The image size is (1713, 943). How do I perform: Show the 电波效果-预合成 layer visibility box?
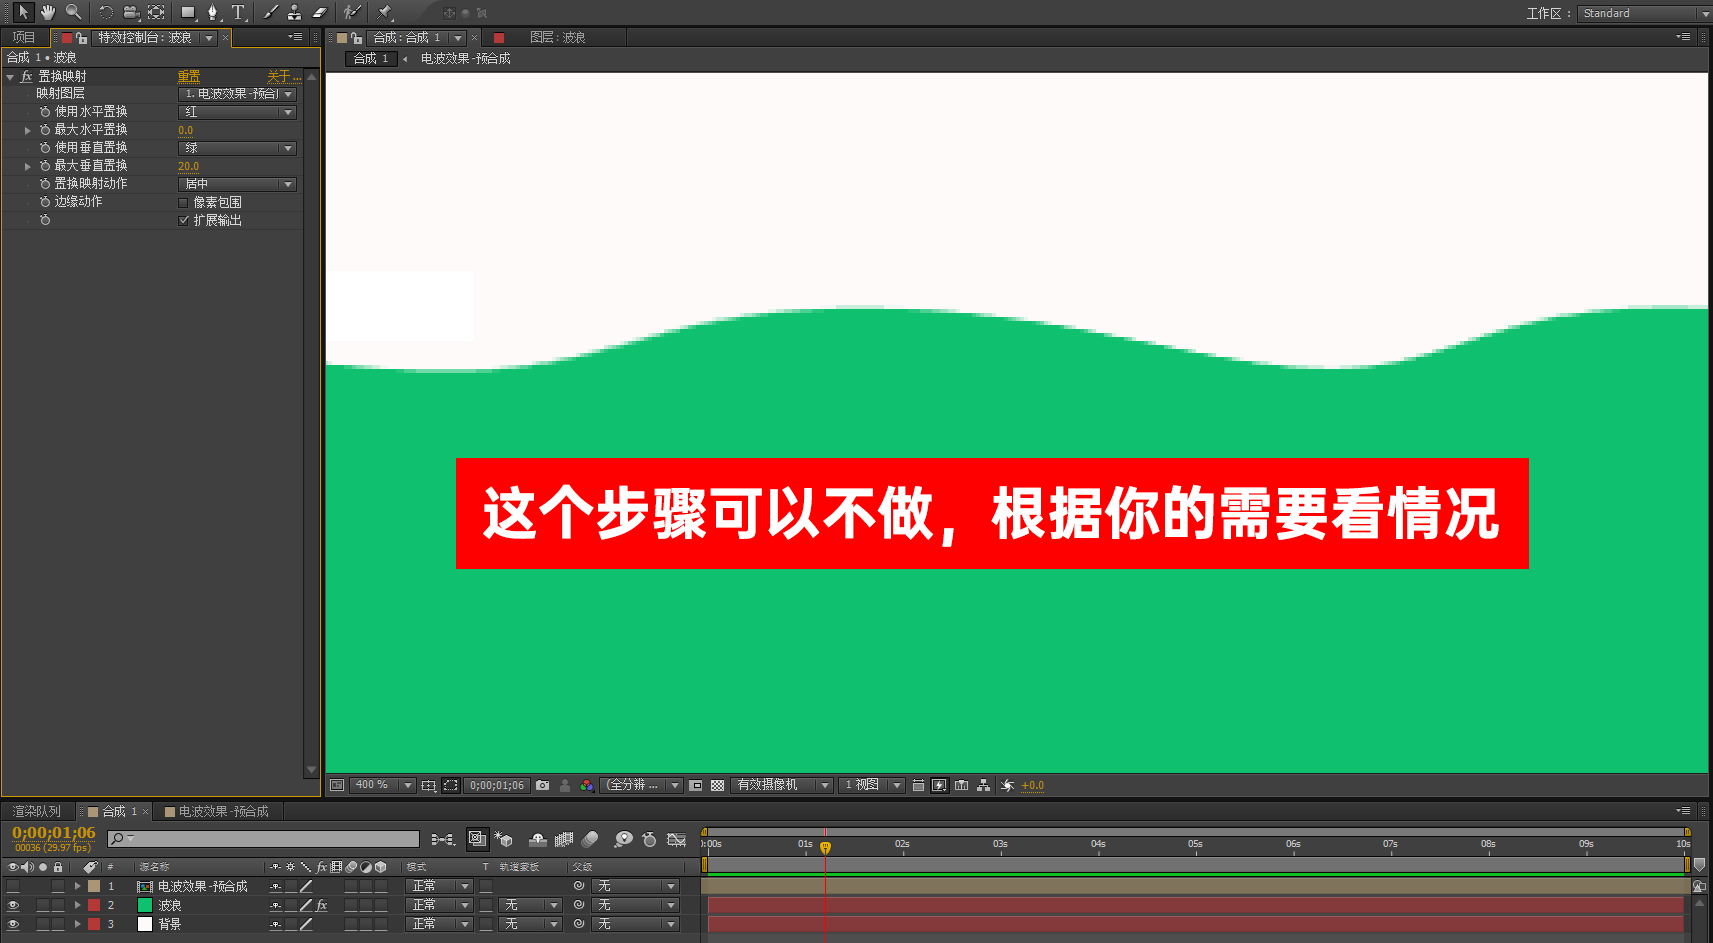tap(13, 886)
